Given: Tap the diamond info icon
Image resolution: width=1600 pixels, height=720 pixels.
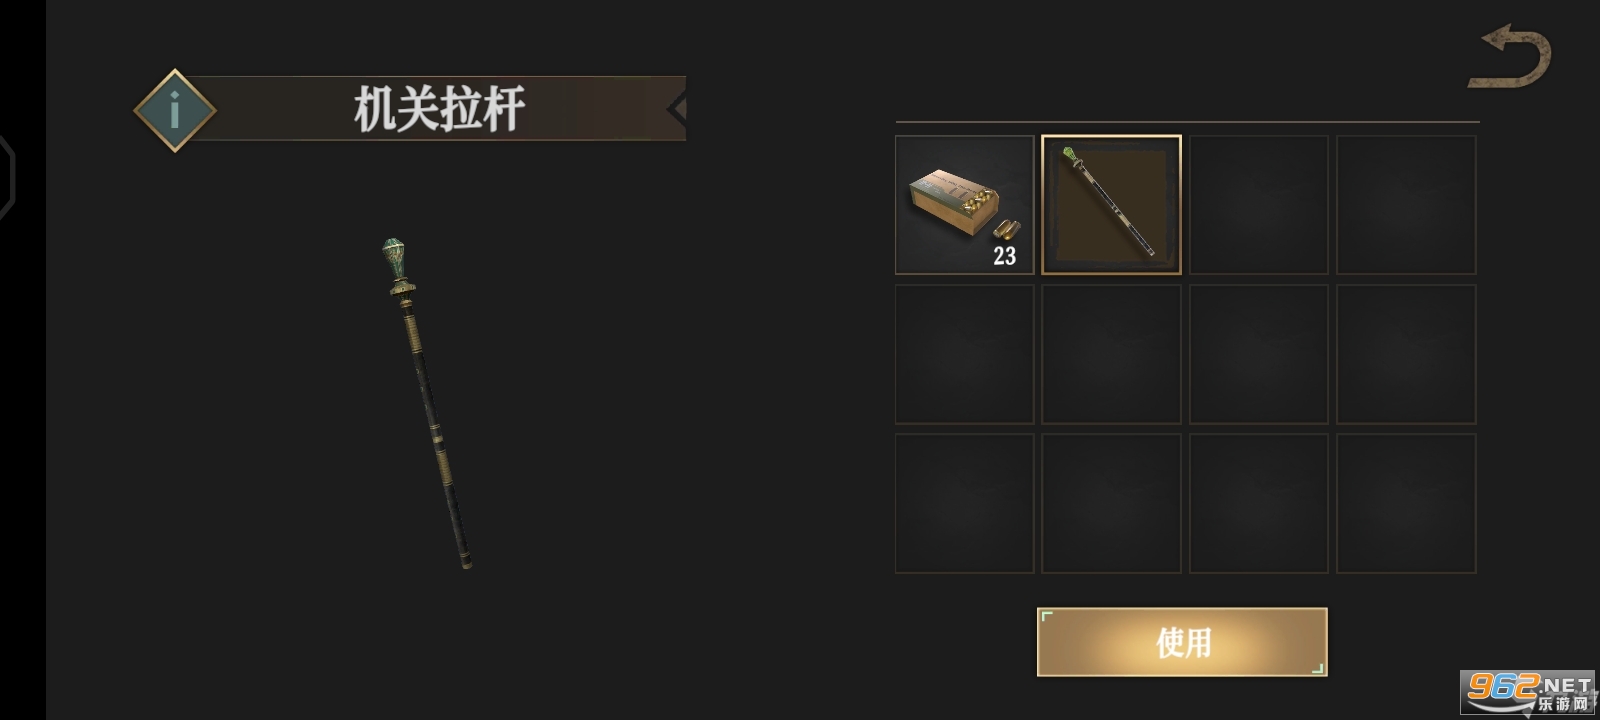Looking at the screenshot, I should click(x=175, y=110).
